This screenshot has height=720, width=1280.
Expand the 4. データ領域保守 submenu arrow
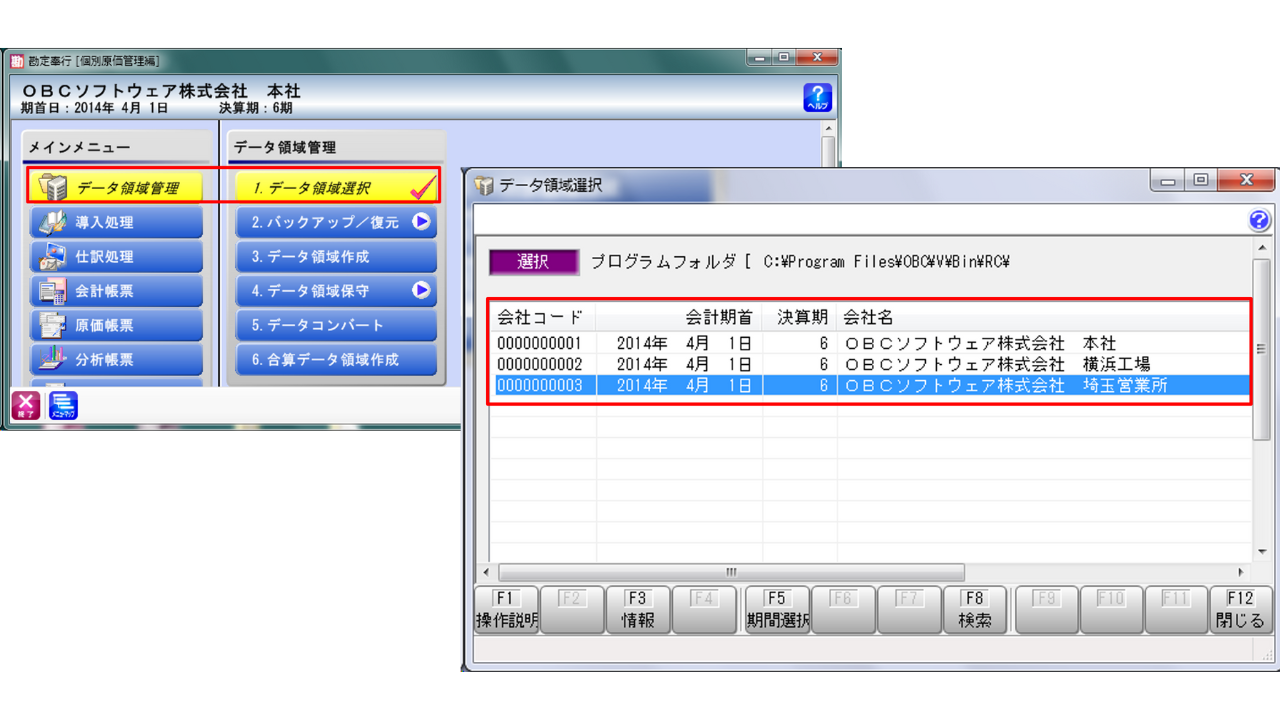tap(421, 291)
